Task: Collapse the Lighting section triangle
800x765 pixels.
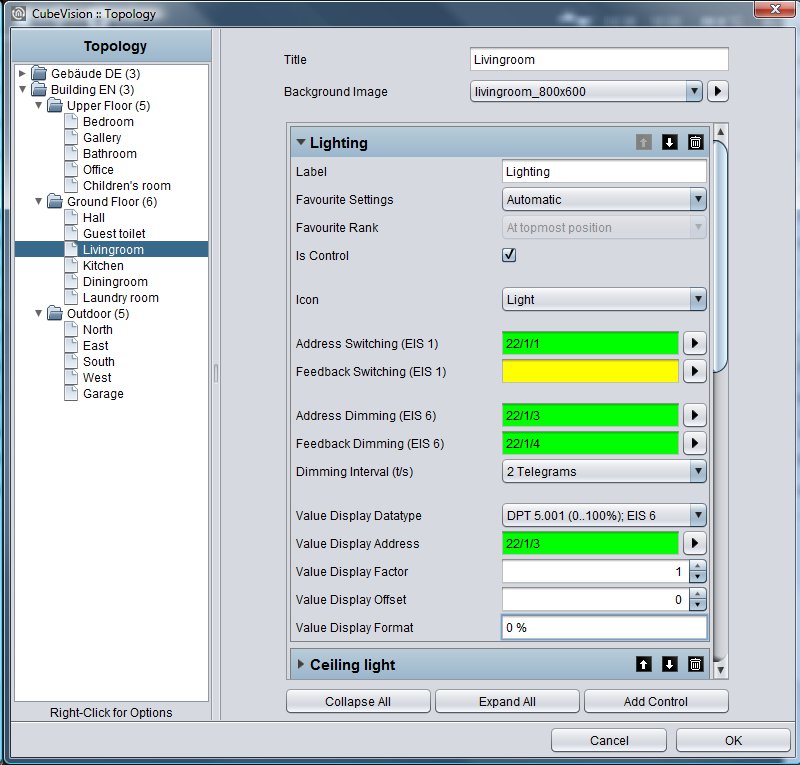Action: point(301,142)
